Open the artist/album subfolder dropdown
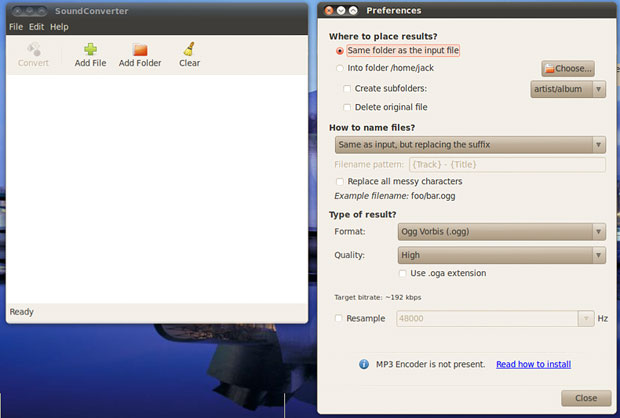The image size is (620, 418). coord(568,89)
